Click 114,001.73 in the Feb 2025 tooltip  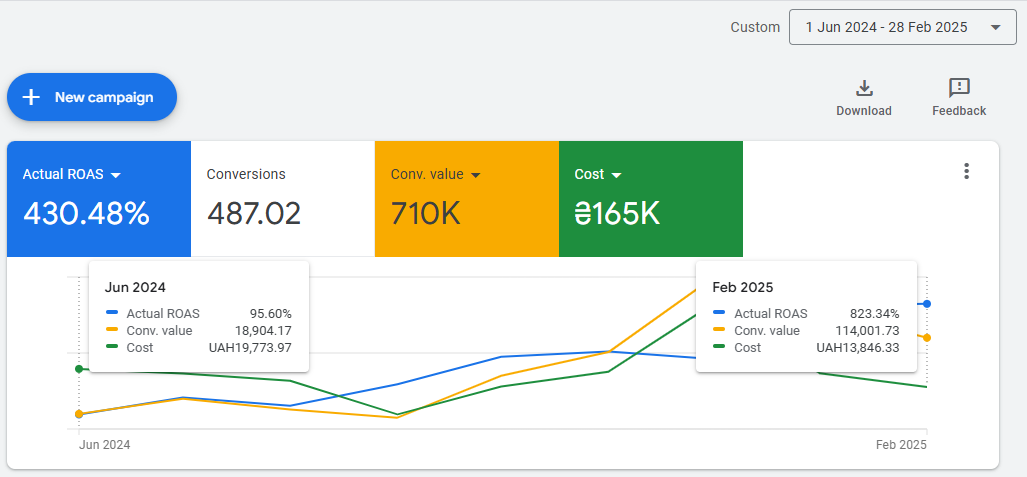(868, 331)
